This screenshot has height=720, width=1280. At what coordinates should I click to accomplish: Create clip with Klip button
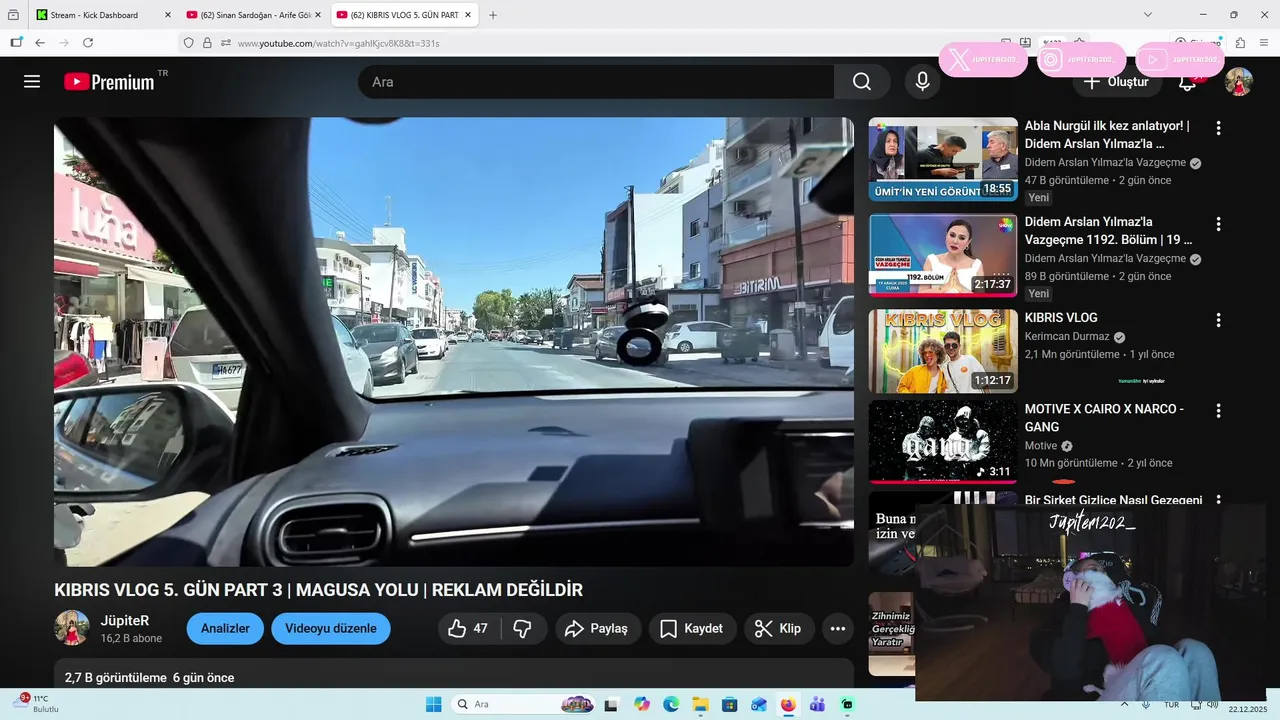[x=779, y=629]
